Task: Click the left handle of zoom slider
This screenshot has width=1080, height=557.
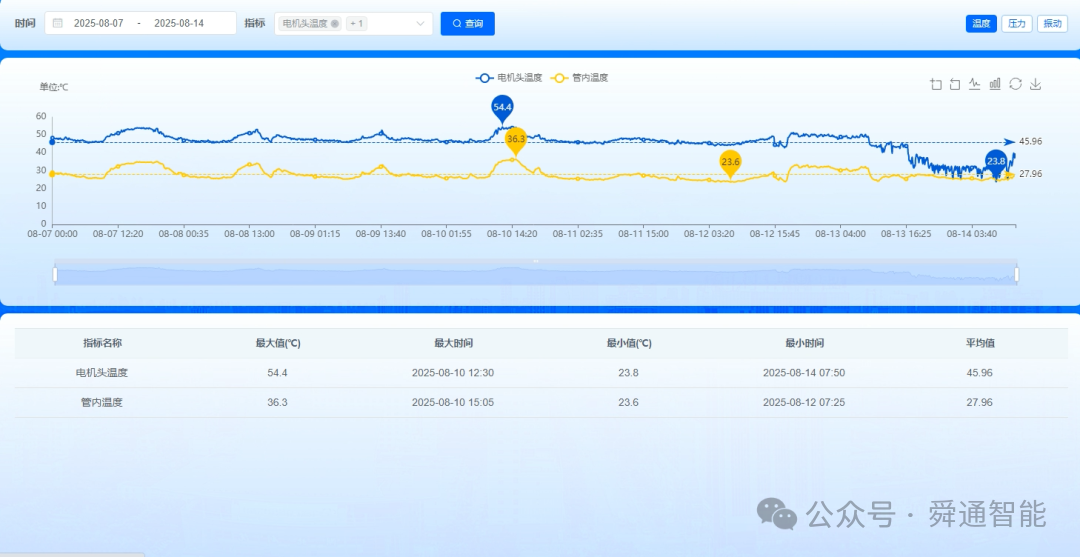Action: point(55,275)
